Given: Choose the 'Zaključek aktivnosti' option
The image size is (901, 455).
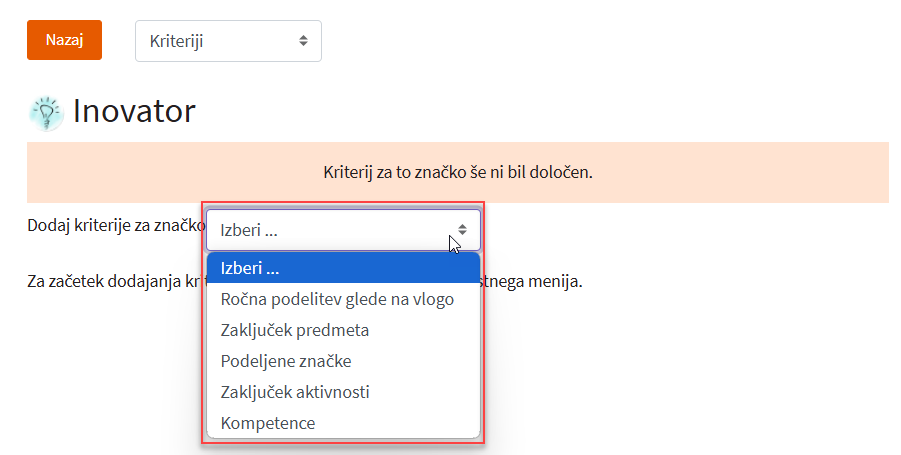Looking at the screenshot, I should coord(295,392).
